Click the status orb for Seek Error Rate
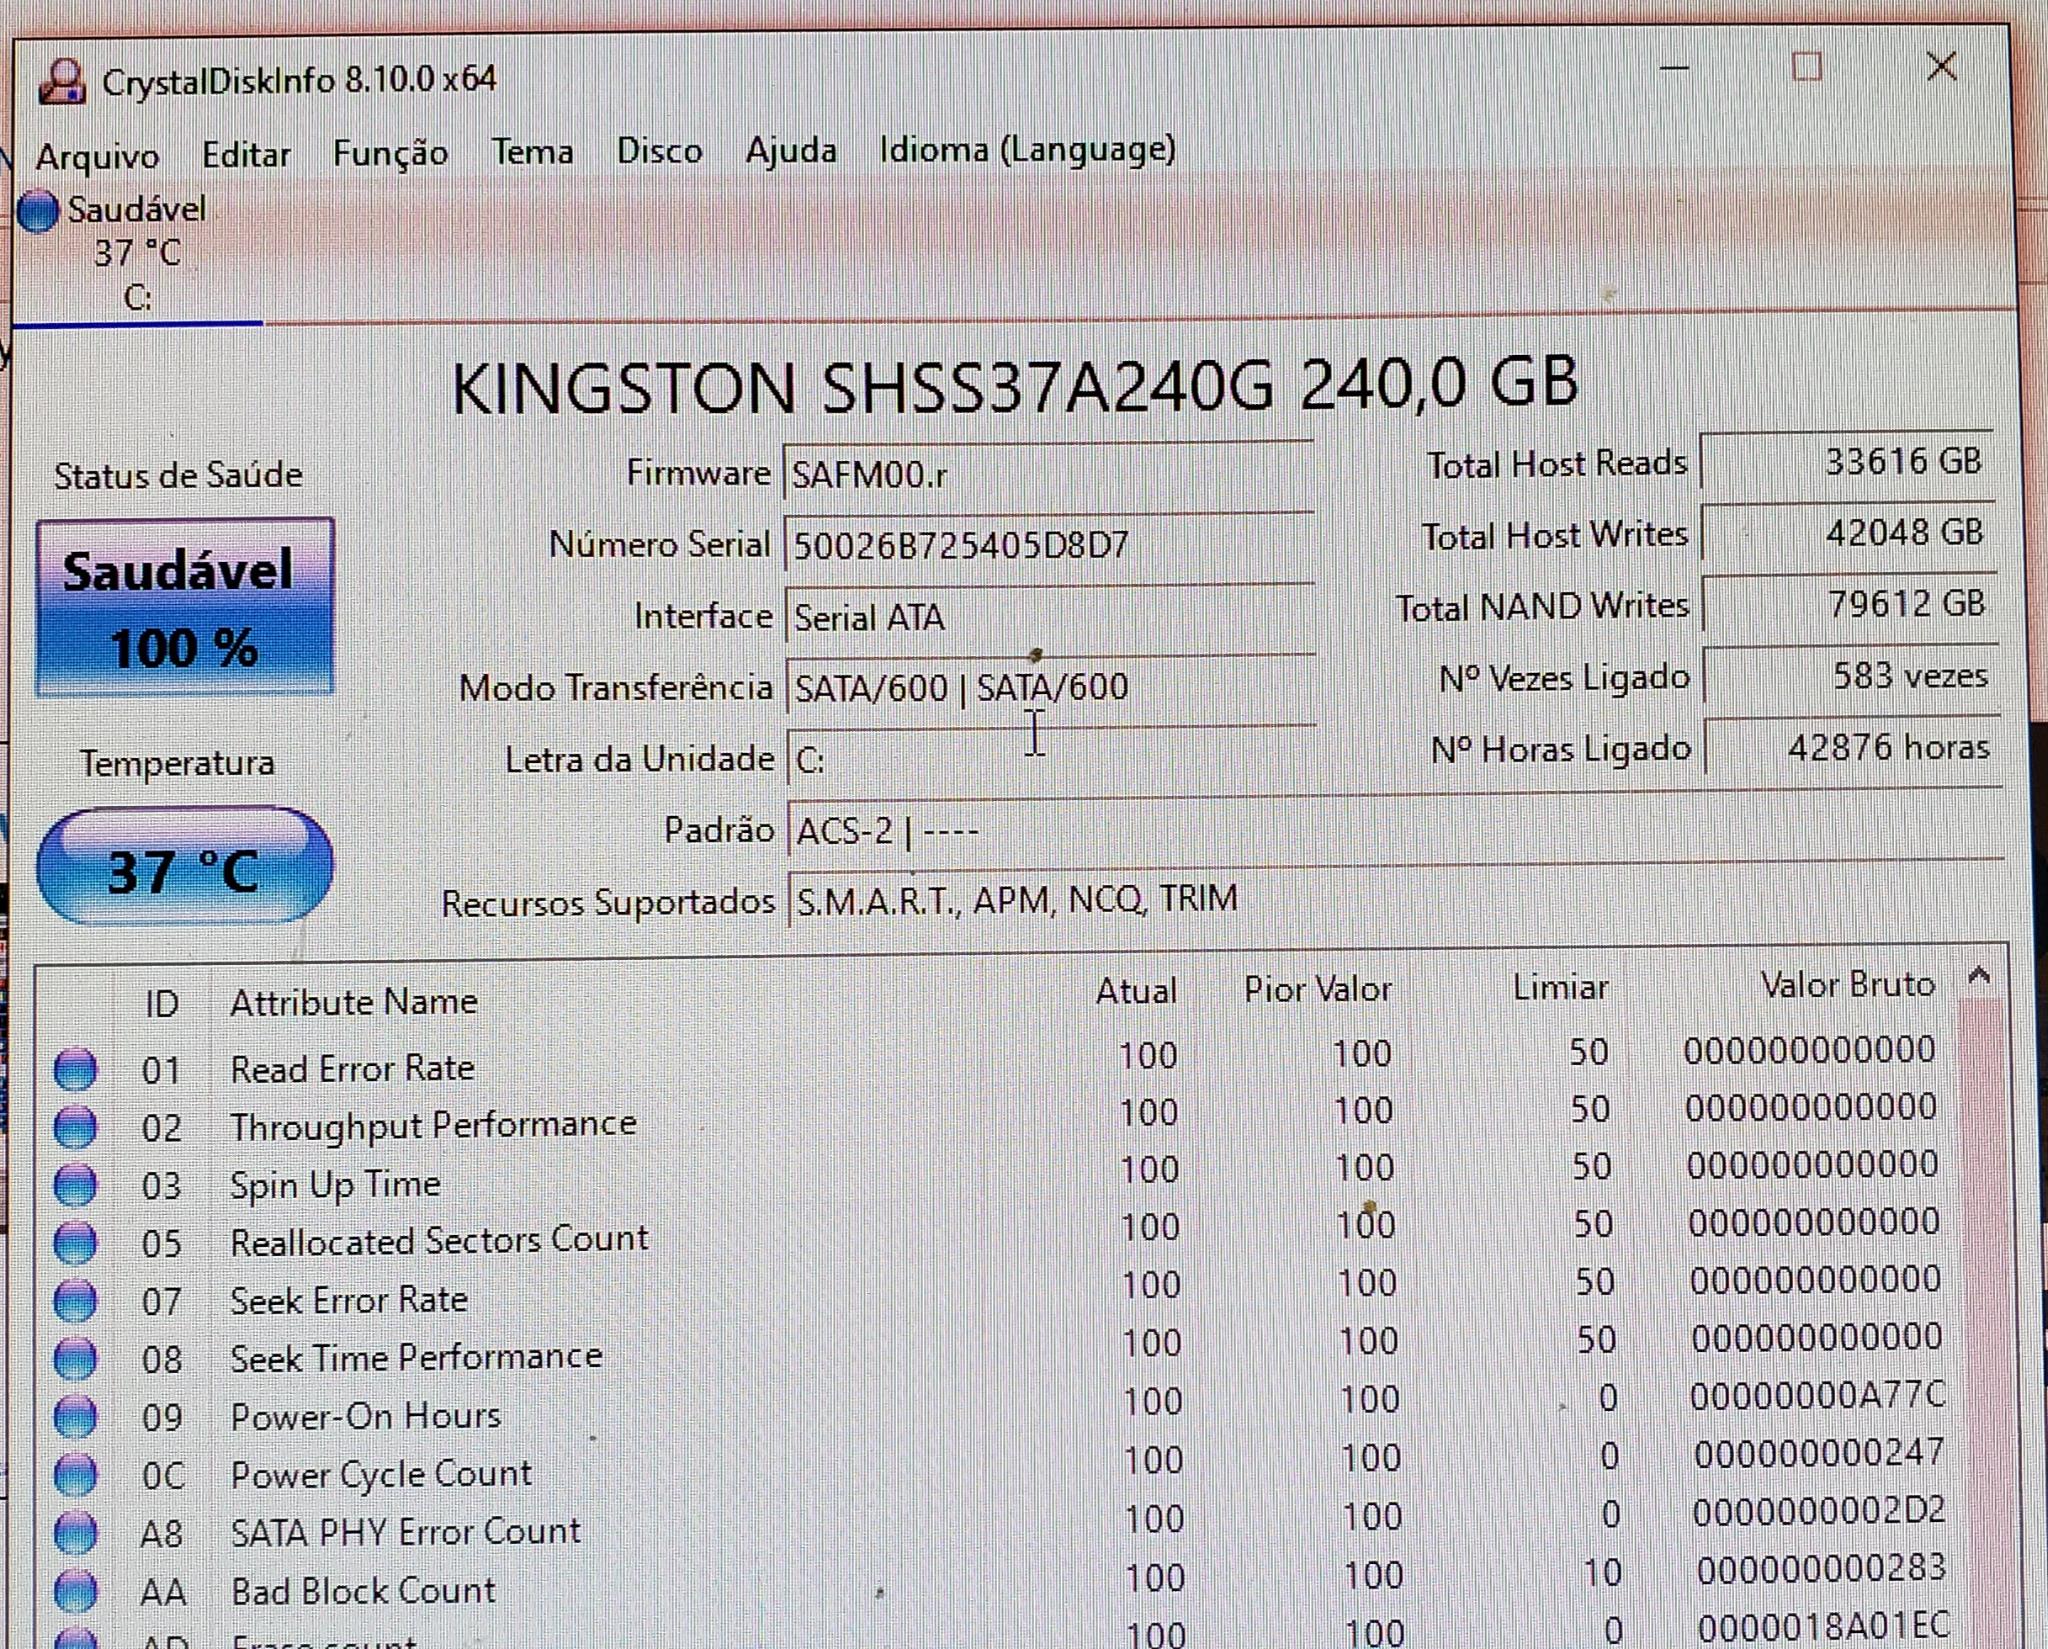 click(x=75, y=1302)
